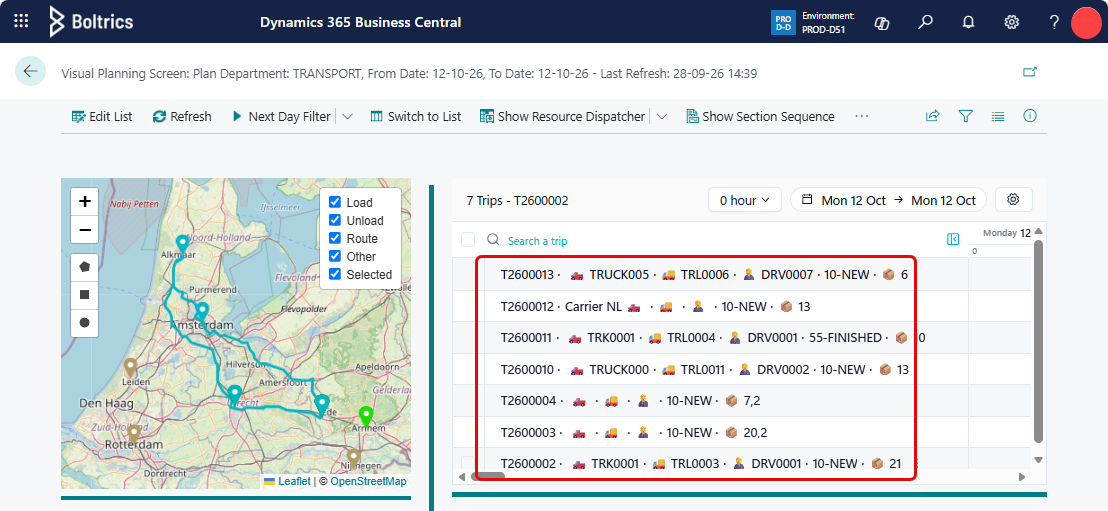Click Show Section Sequence
1108x511 pixels.
[760, 117]
